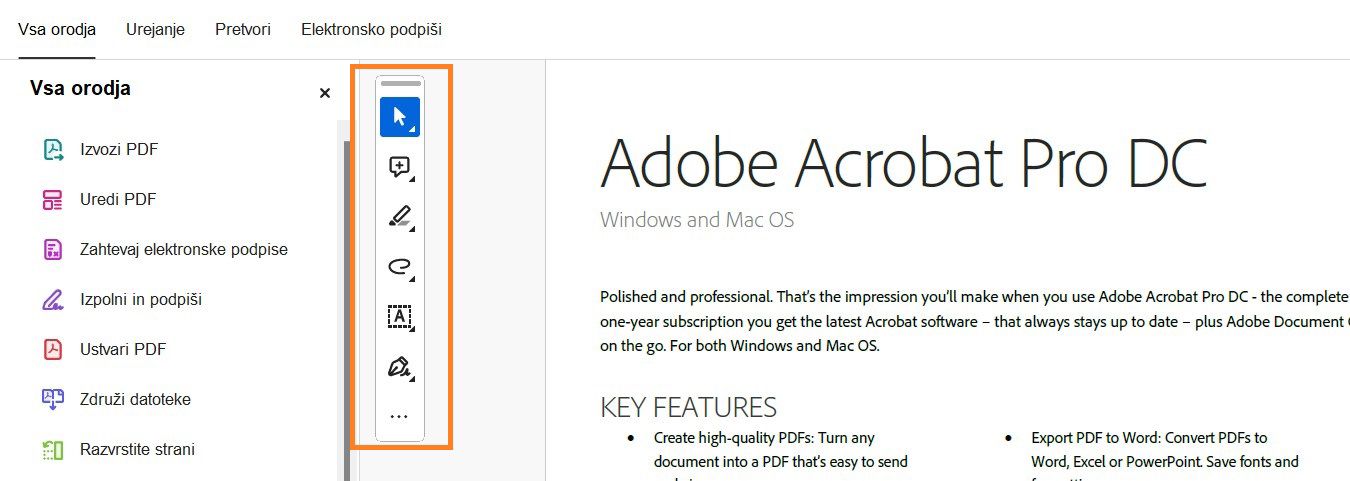Open Zahtevaj elektronske podpise
Viewport: 1350px width, 481px height.
pyautogui.click(x=184, y=250)
